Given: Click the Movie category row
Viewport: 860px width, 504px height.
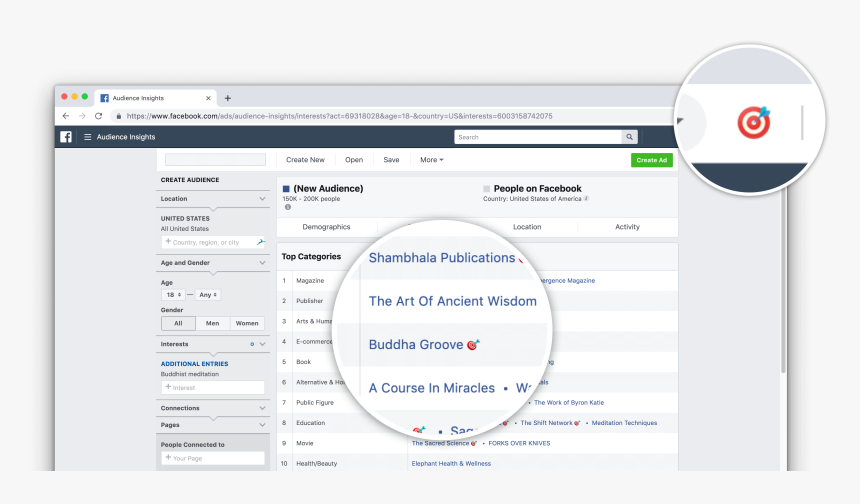Looking at the screenshot, I should [477, 443].
